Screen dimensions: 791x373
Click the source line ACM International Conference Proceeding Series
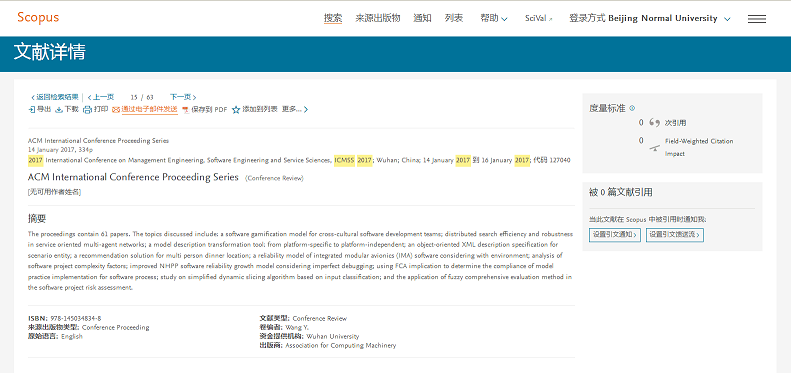pos(98,141)
